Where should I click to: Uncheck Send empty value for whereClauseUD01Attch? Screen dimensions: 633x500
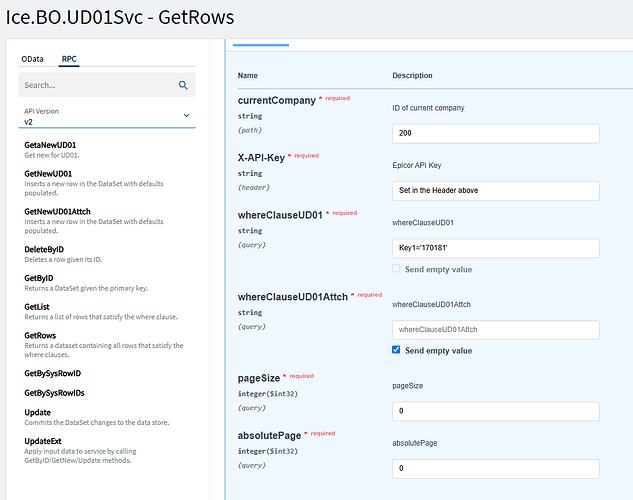[x=396, y=350]
